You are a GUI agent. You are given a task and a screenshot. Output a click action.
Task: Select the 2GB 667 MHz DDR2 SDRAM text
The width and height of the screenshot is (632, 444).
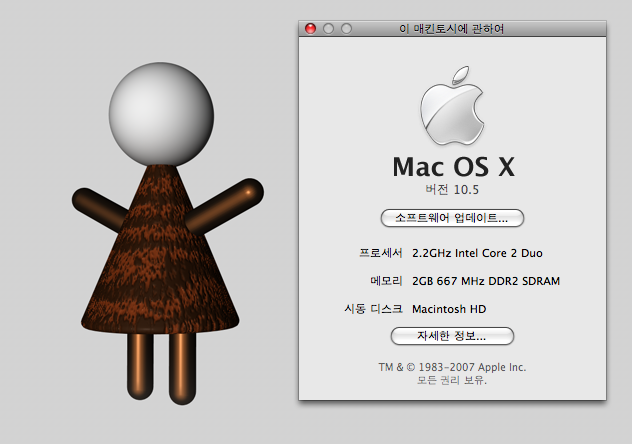click(x=486, y=281)
